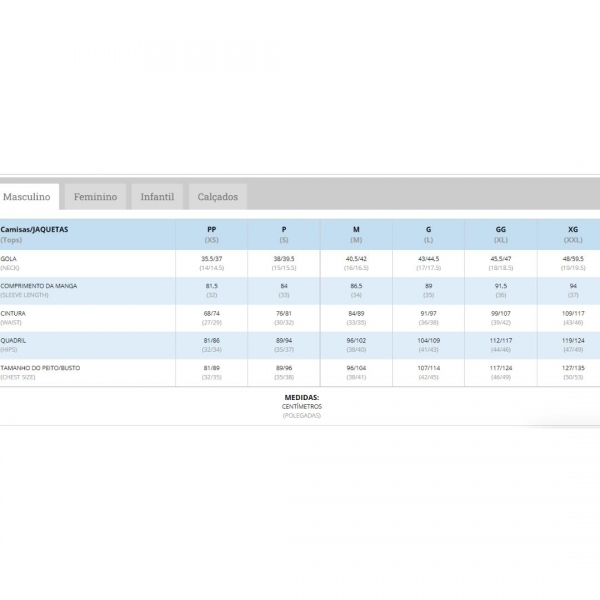Image resolution: width=600 pixels, height=600 pixels.
Task: Click the G size waist cell 91/97
Action: pos(429,313)
